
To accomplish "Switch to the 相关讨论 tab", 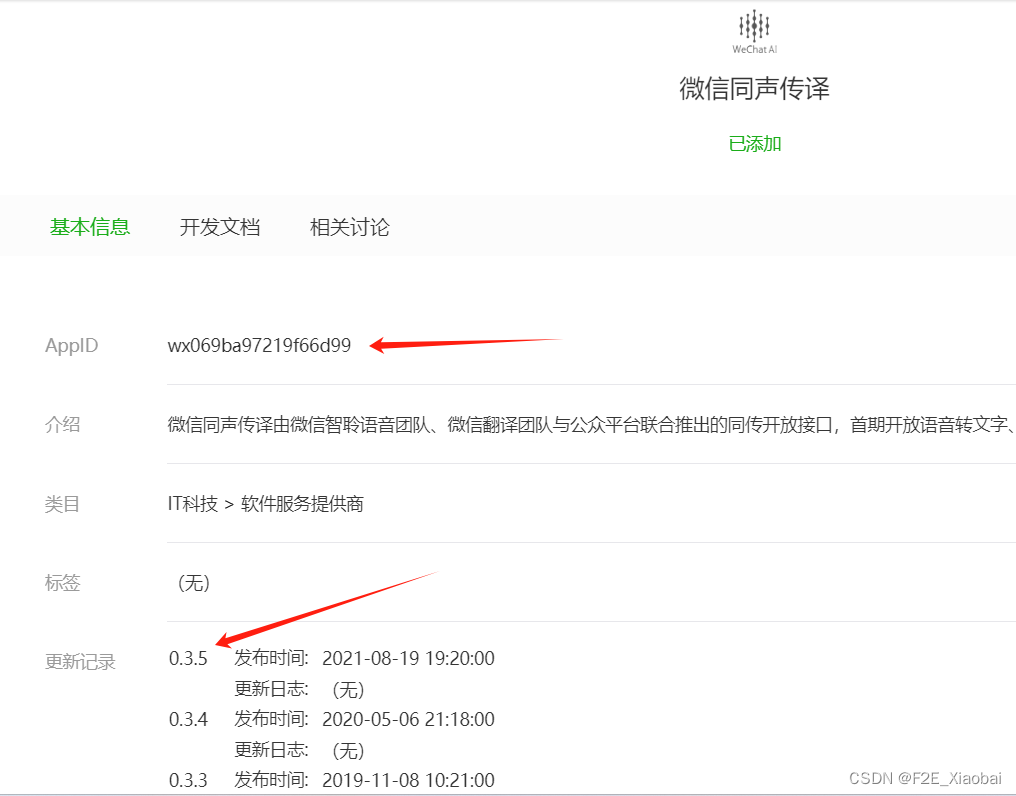I will point(350,227).
